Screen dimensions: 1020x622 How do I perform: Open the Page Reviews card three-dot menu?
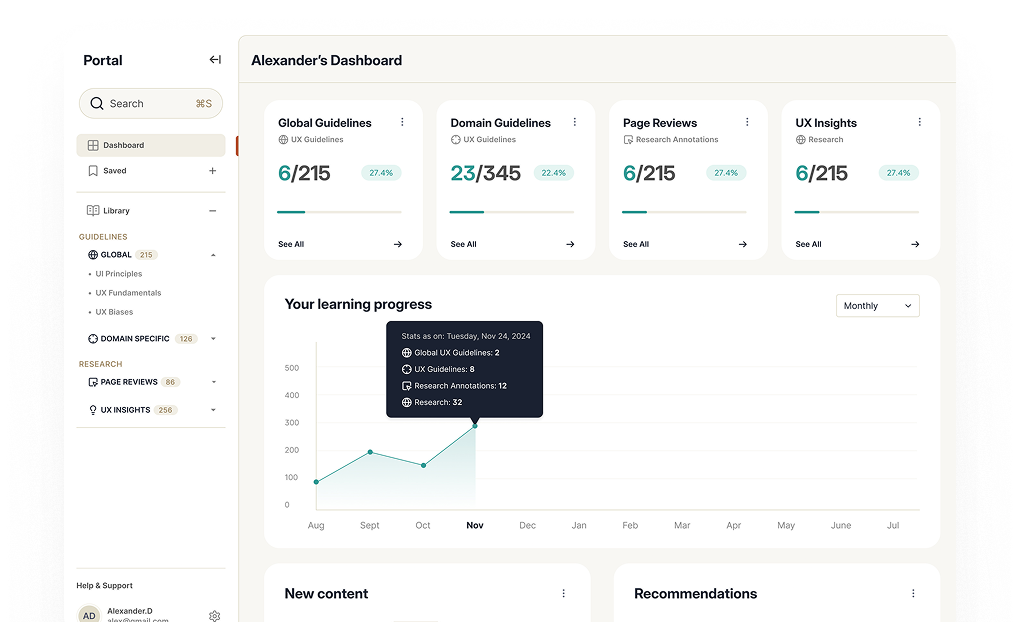click(747, 122)
